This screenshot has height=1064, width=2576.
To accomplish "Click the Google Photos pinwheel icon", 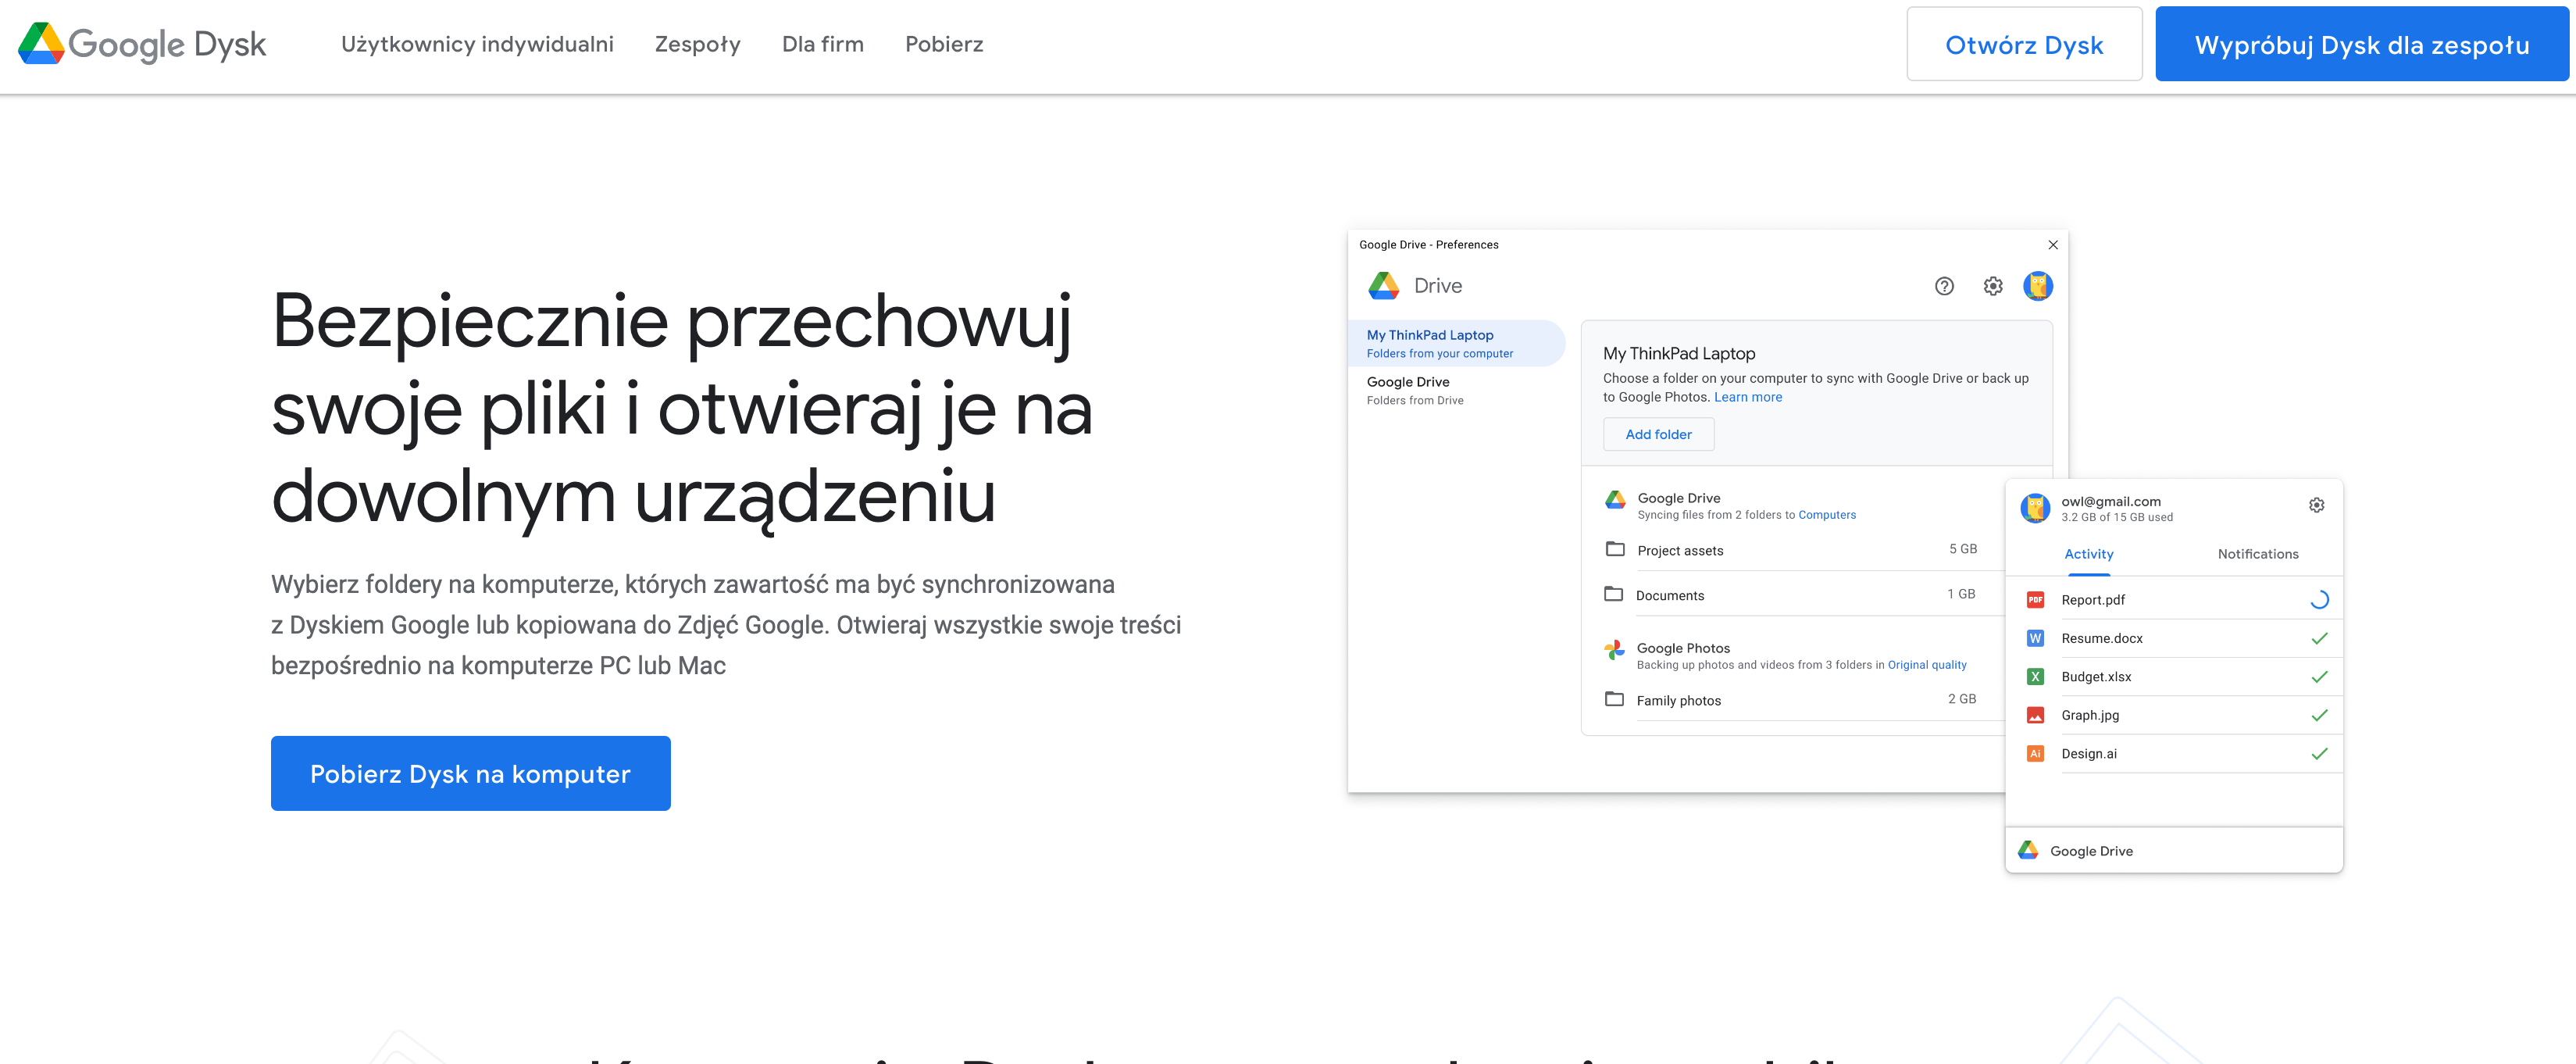I will (1614, 650).
